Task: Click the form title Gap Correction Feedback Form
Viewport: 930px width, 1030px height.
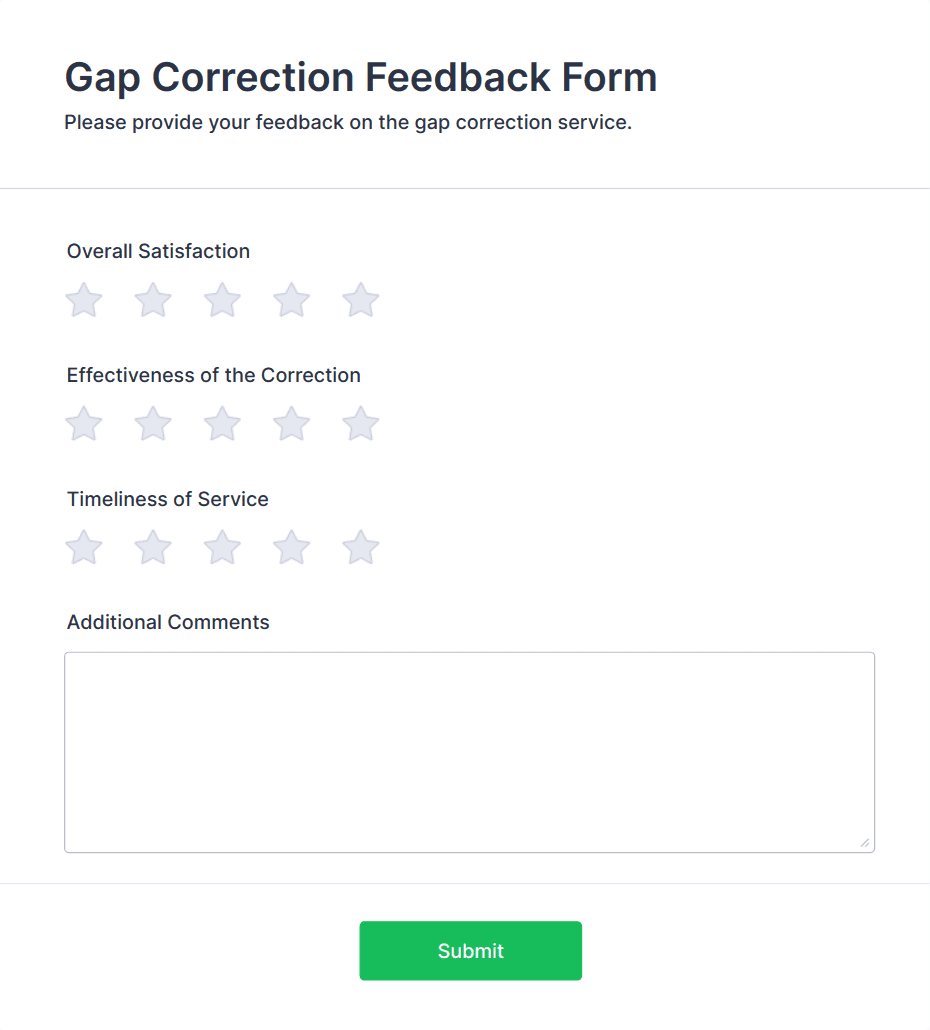Action: (361, 77)
